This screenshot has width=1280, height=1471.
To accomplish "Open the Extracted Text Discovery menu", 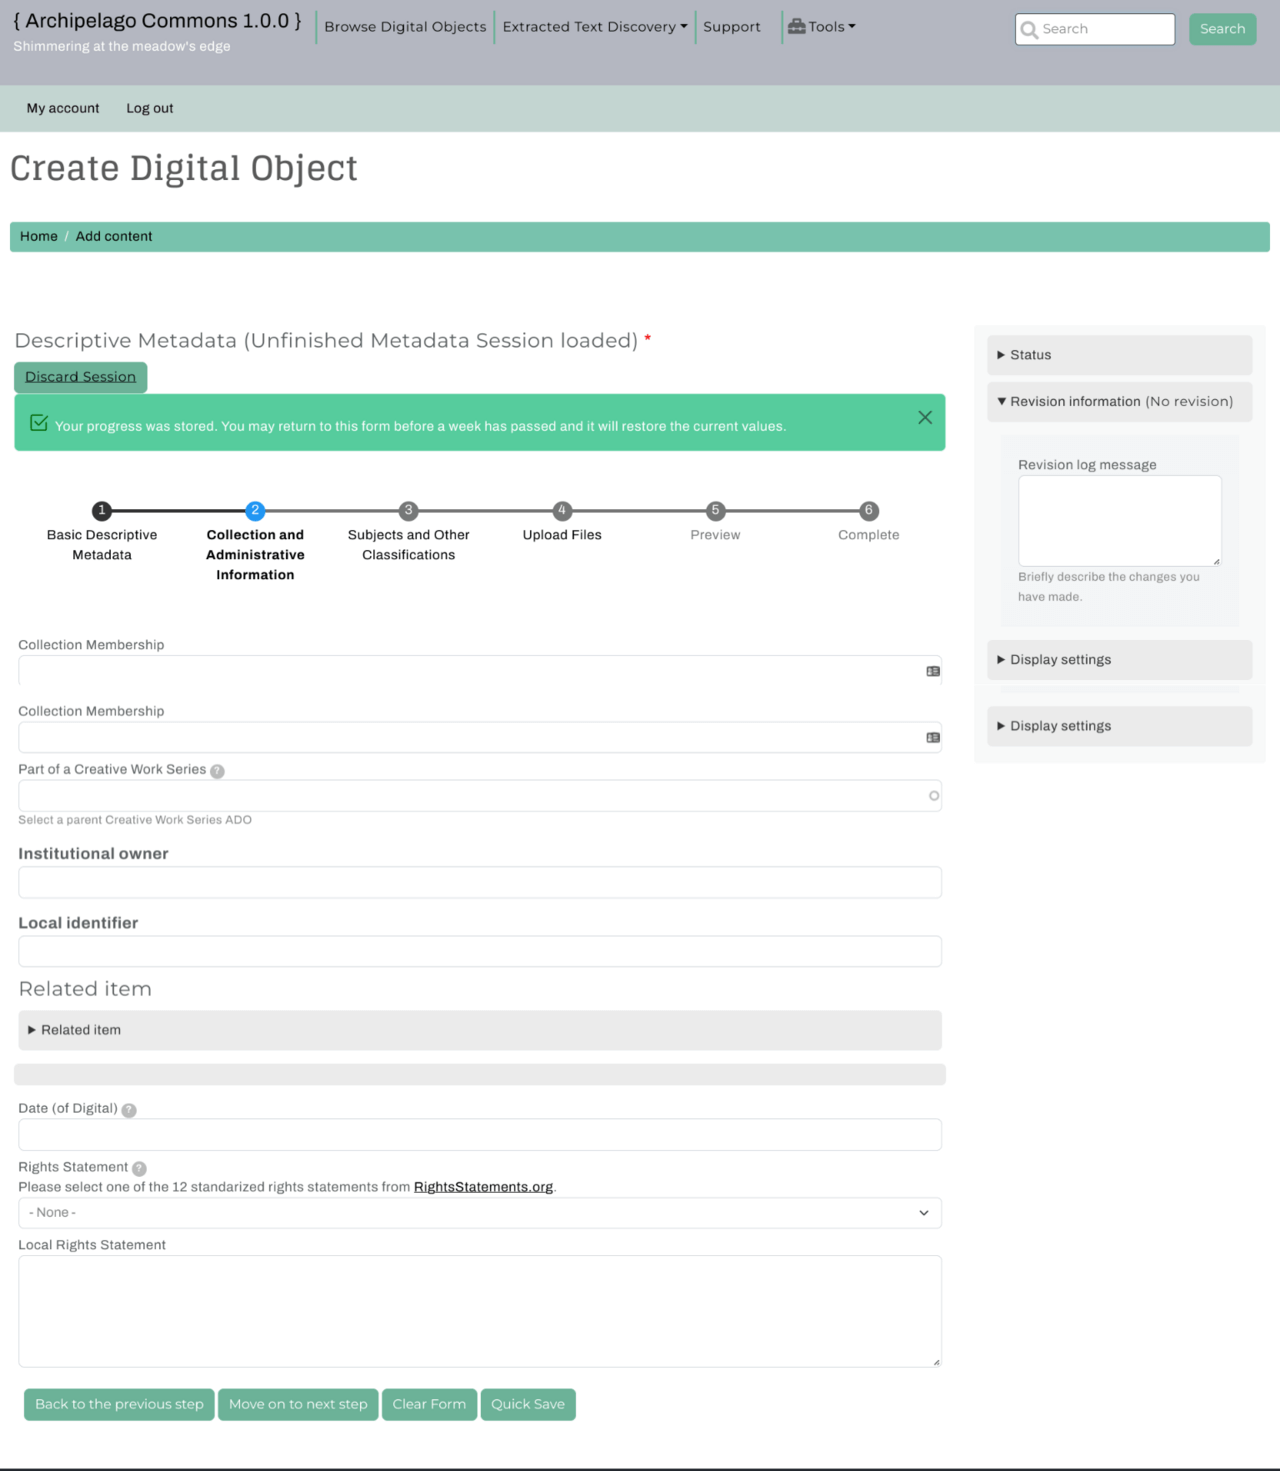I will pos(594,27).
